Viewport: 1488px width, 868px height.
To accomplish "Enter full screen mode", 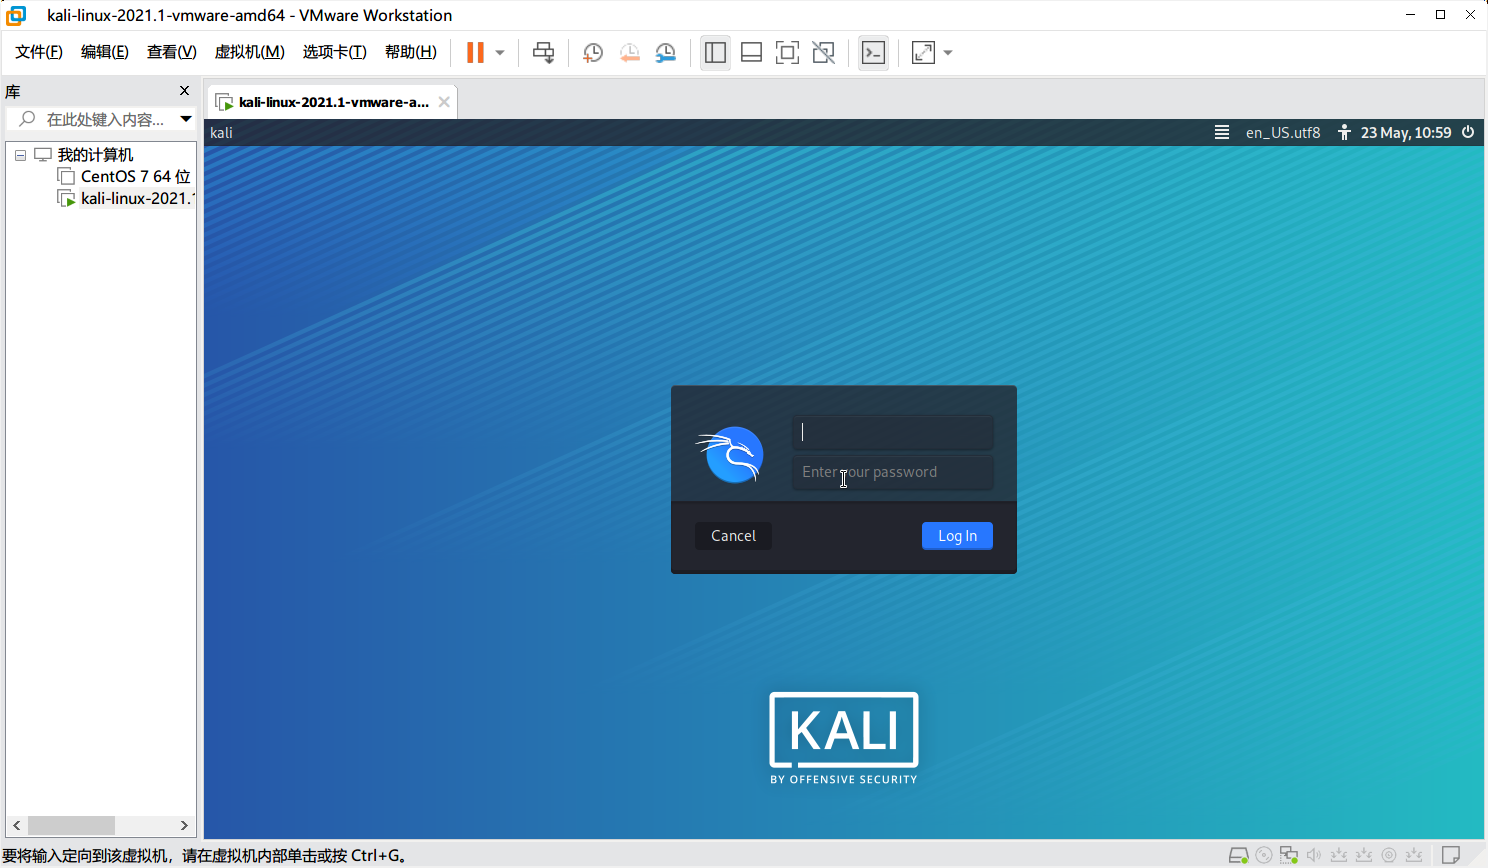I will 787,53.
